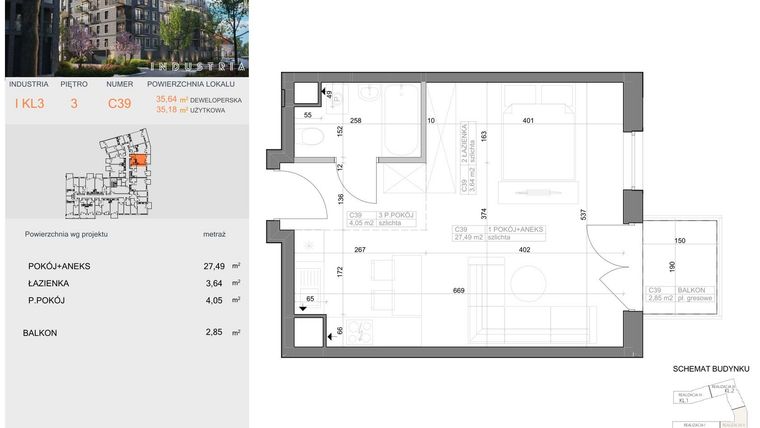This screenshot has width=760, height=428.
Task: Click the round coffee table symbol
Action: coord(529,285)
